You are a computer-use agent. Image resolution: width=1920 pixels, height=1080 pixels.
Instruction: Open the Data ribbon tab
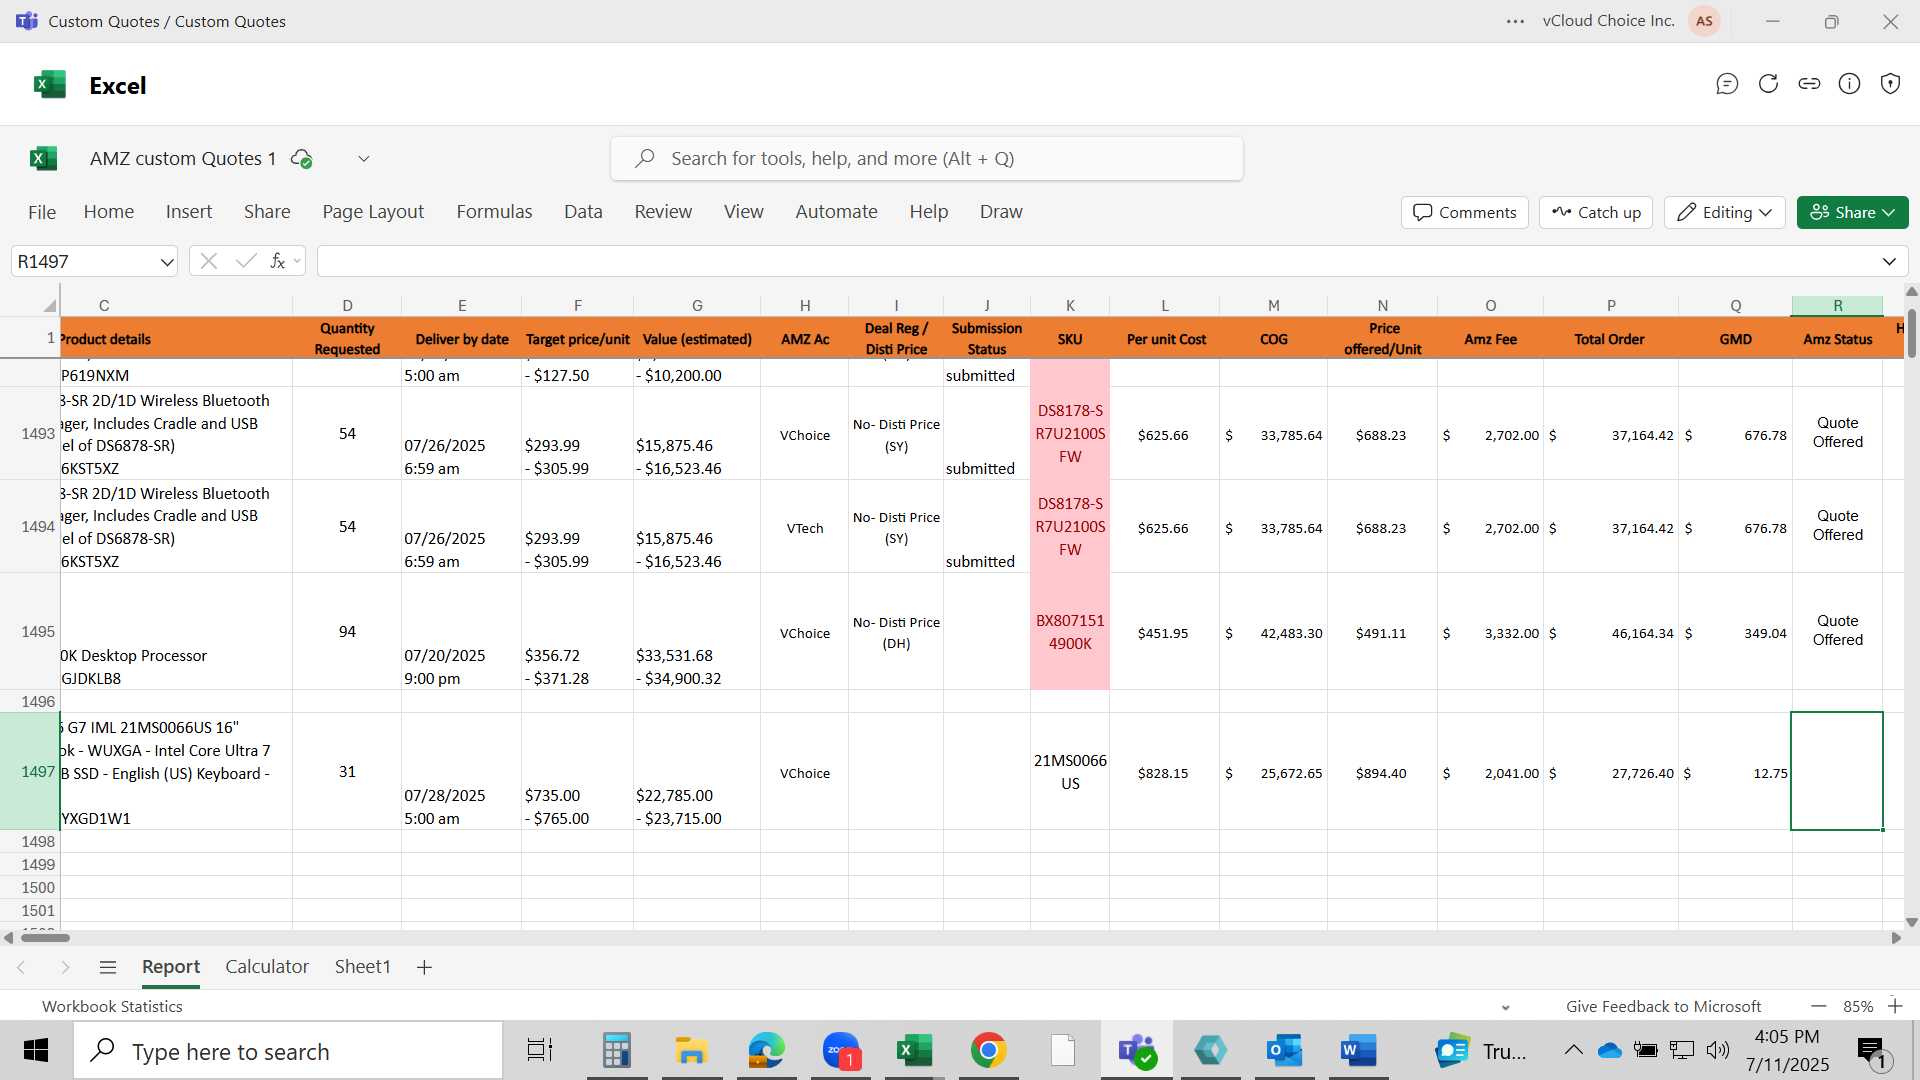(x=583, y=212)
